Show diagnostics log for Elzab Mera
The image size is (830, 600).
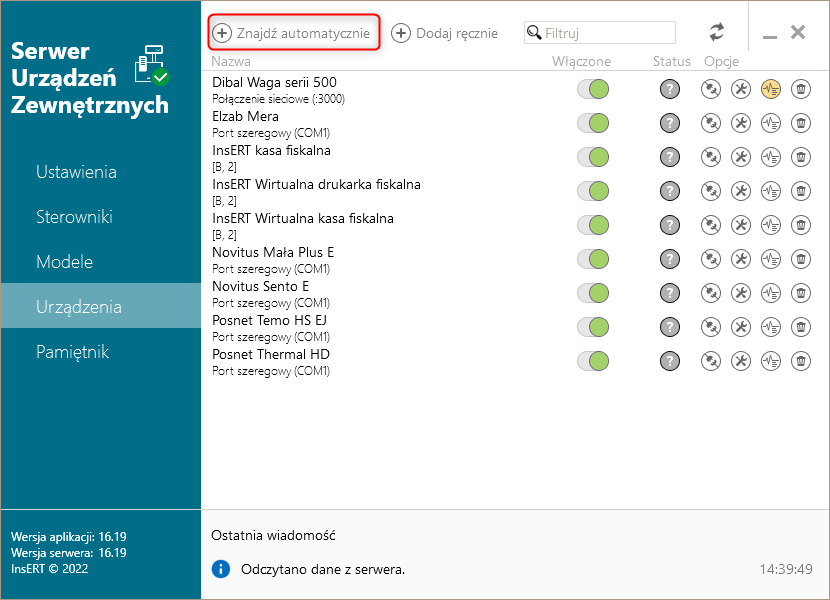[771, 123]
